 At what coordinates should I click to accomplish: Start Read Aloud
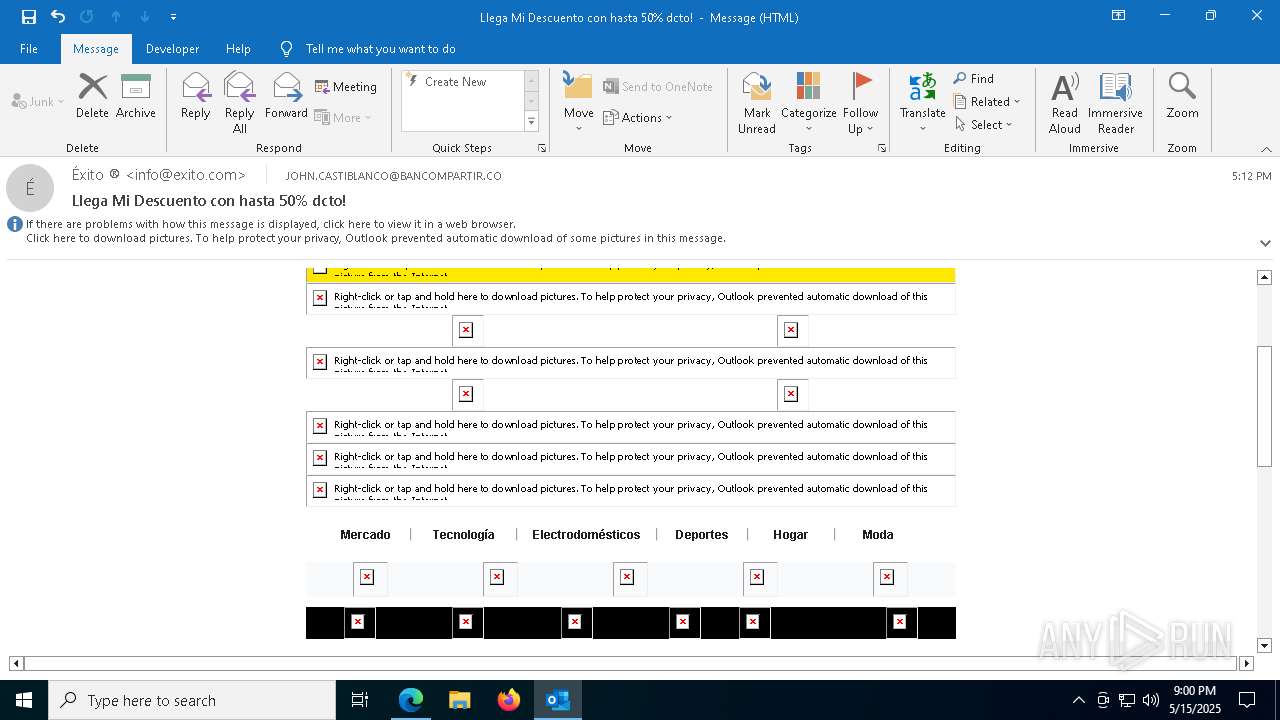pos(1065,103)
